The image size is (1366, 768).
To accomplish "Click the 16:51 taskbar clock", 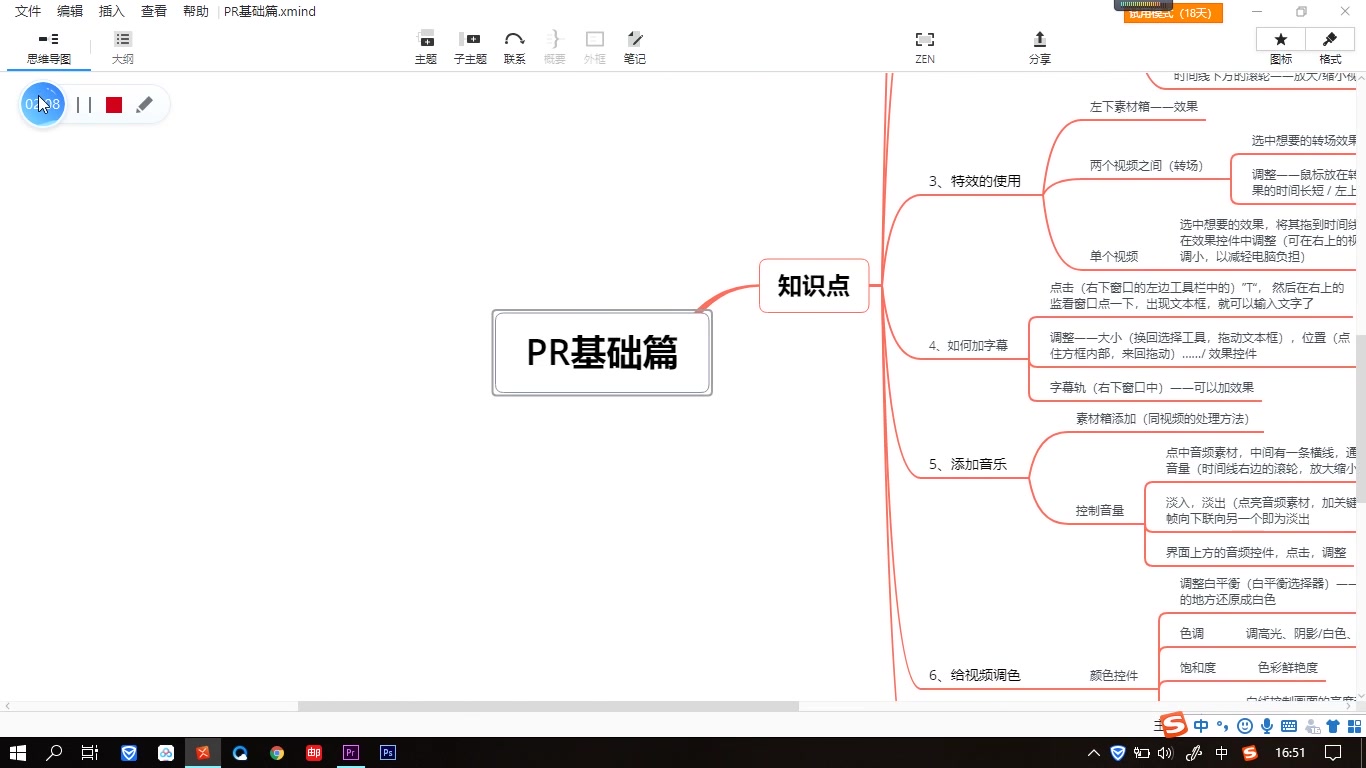I will (1291, 752).
